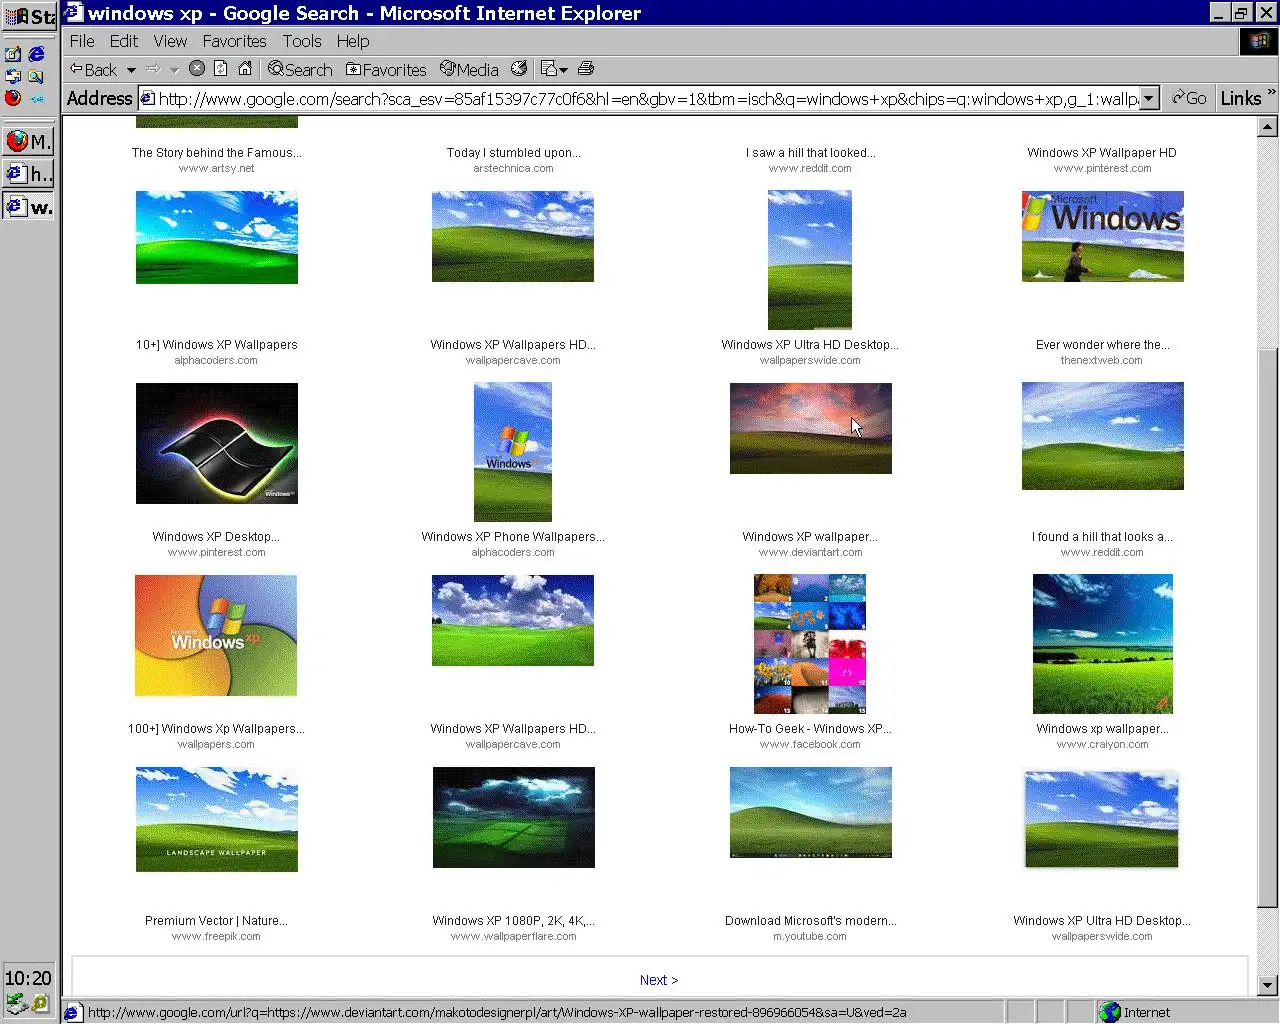1280x1024 pixels.
Task: Click the Print toolbar icon
Action: (586, 68)
